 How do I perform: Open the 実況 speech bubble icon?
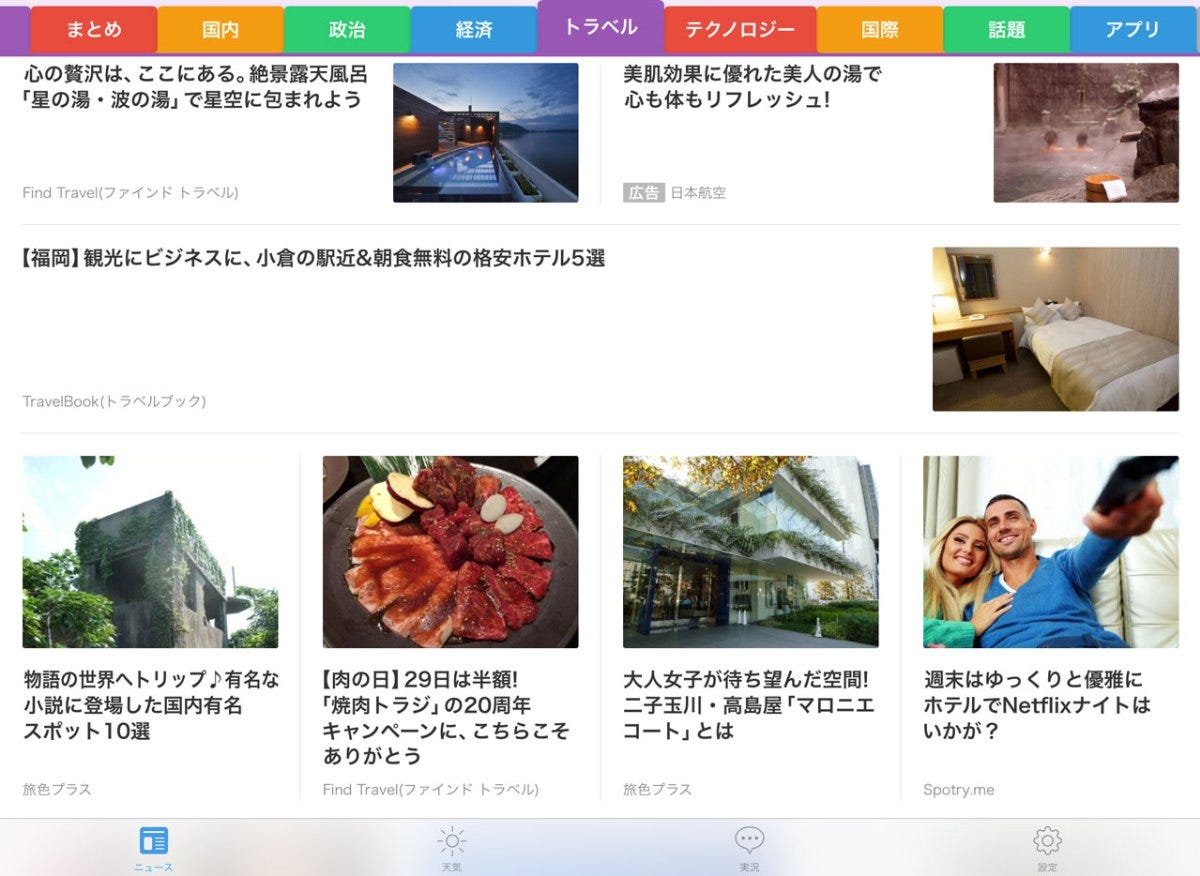click(x=749, y=840)
